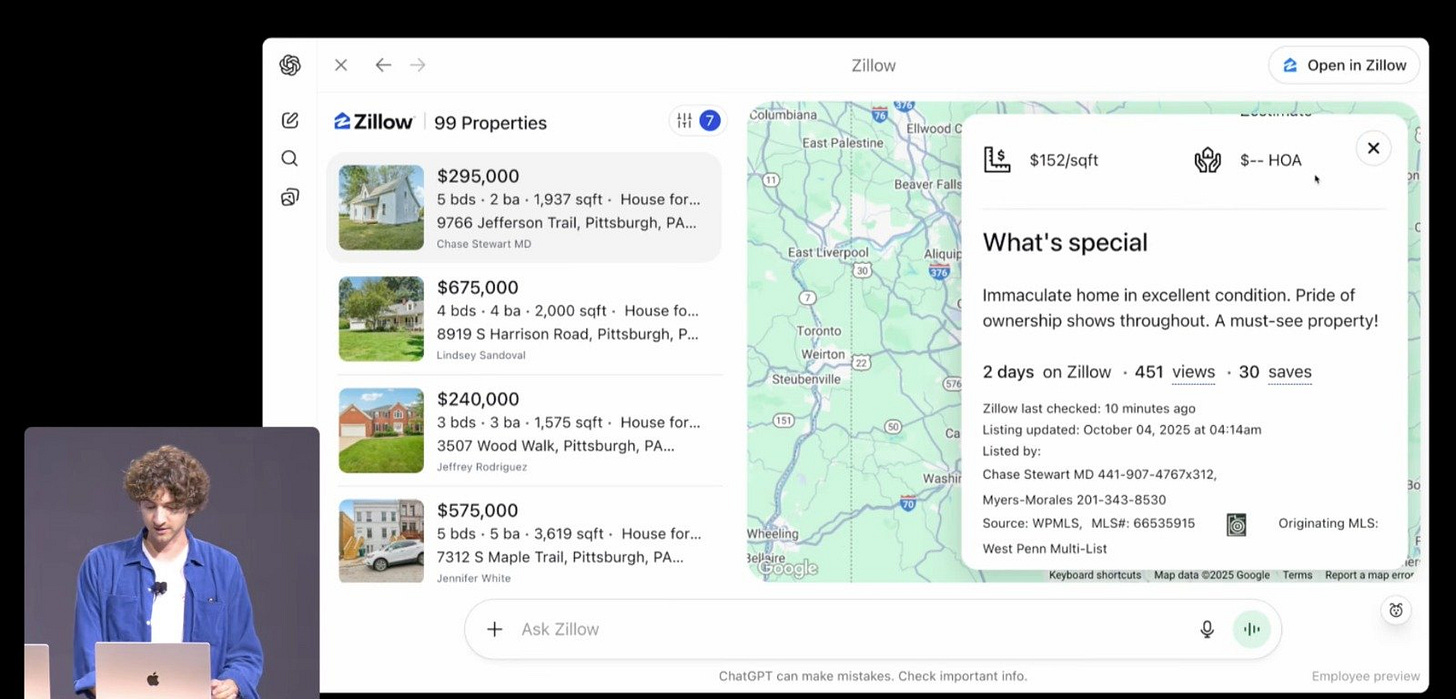Open the $575,000 S Maple Trail listing

coord(524,541)
